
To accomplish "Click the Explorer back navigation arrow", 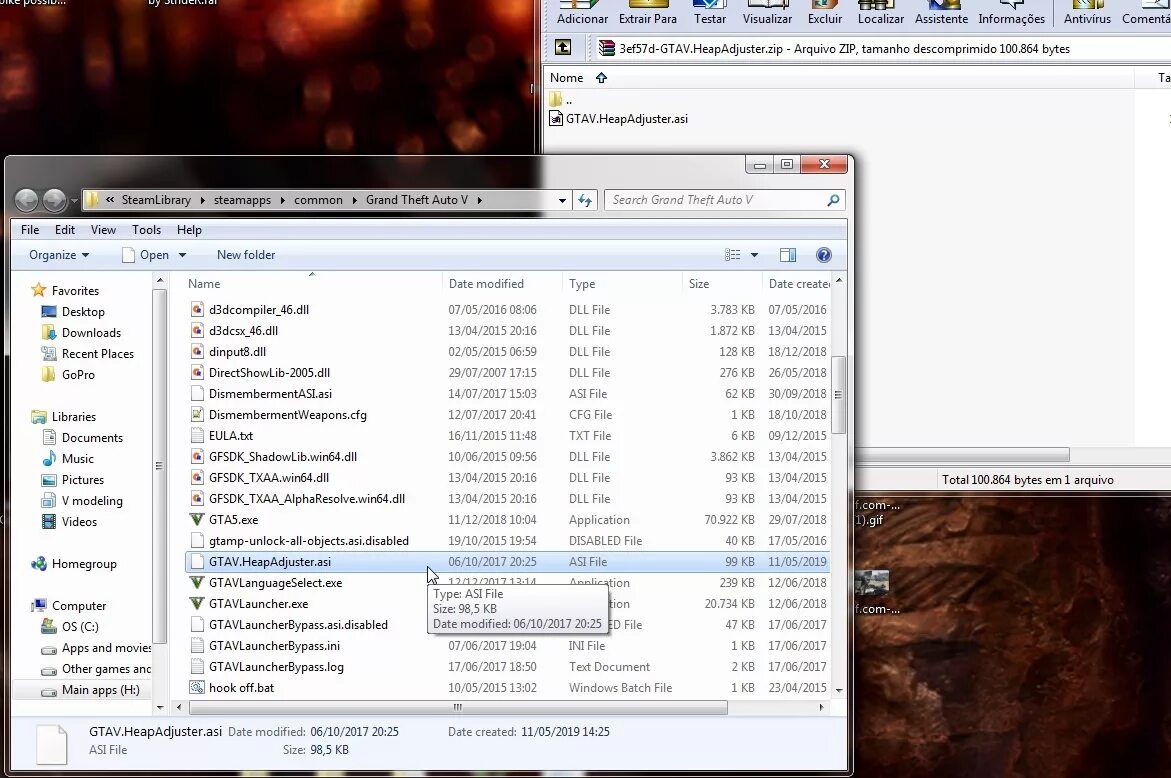I will [27, 200].
